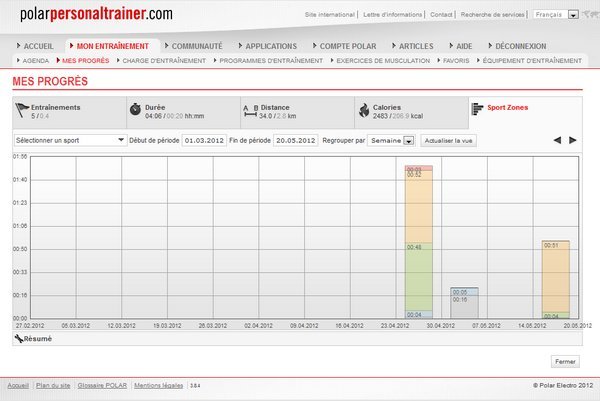Click the blue 00:04 segment at bar bottom
This screenshot has width=600, height=401.
[x=419, y=315]
